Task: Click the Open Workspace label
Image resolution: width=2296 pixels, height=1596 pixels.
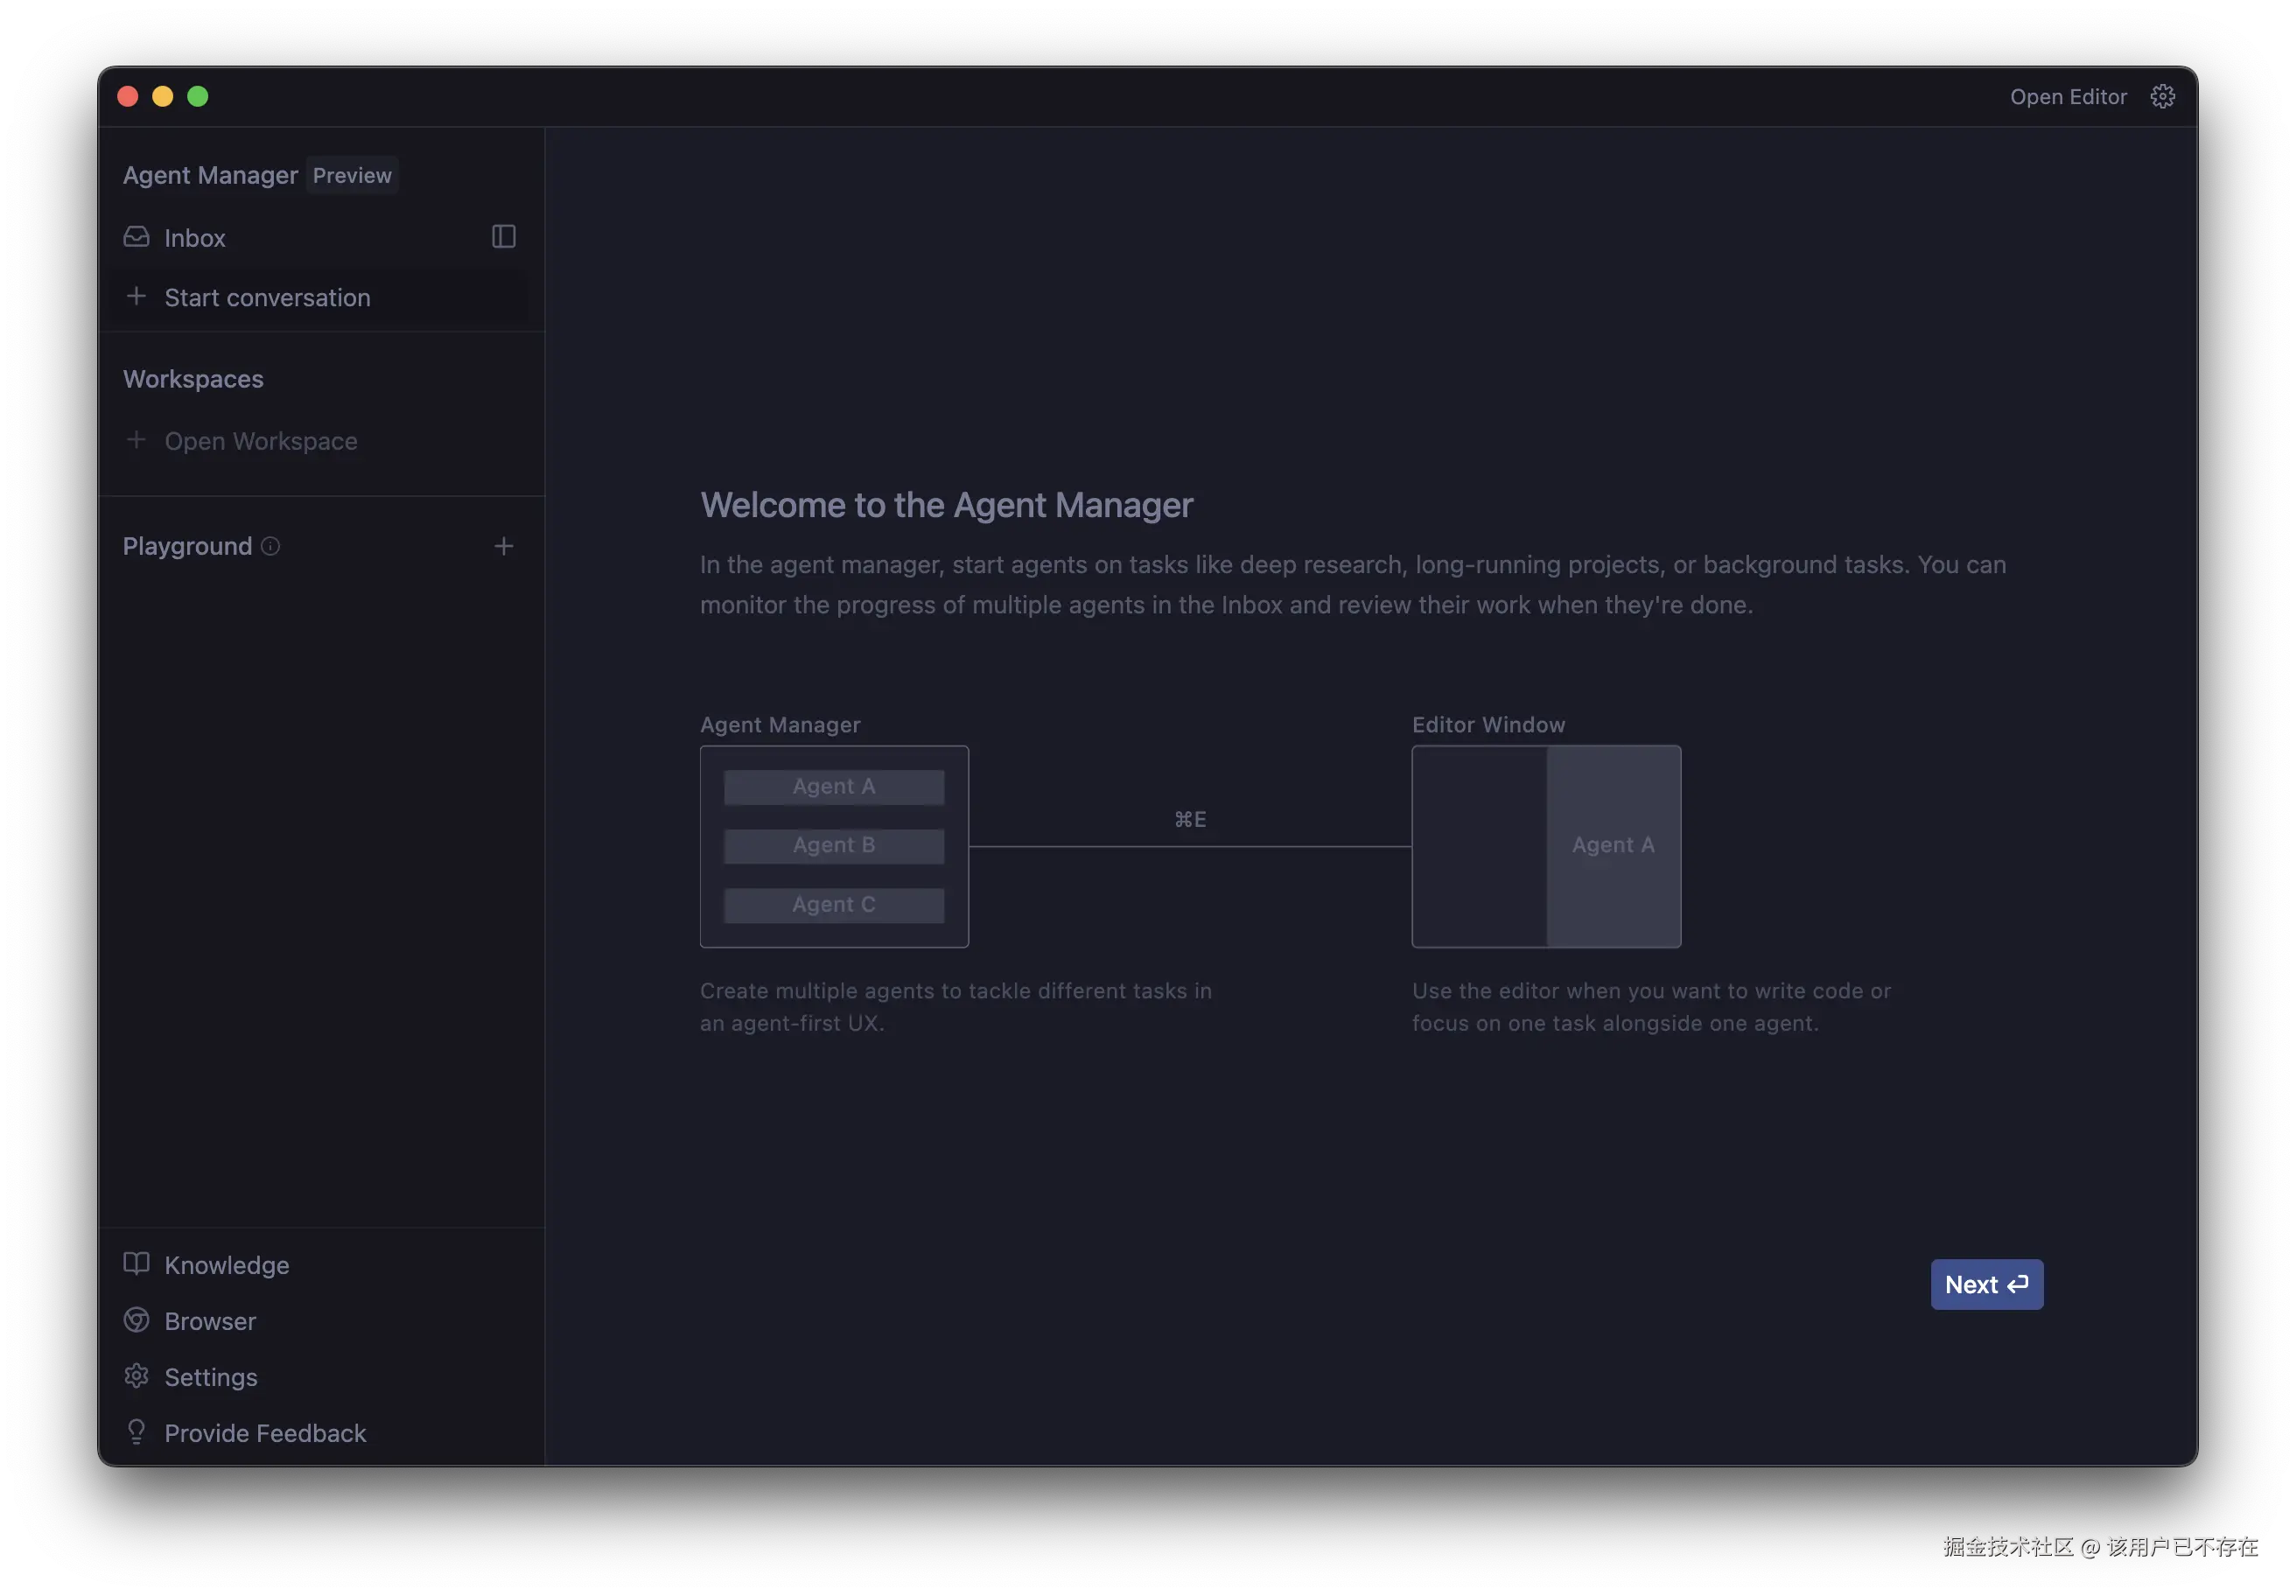Action: (261, 441)
